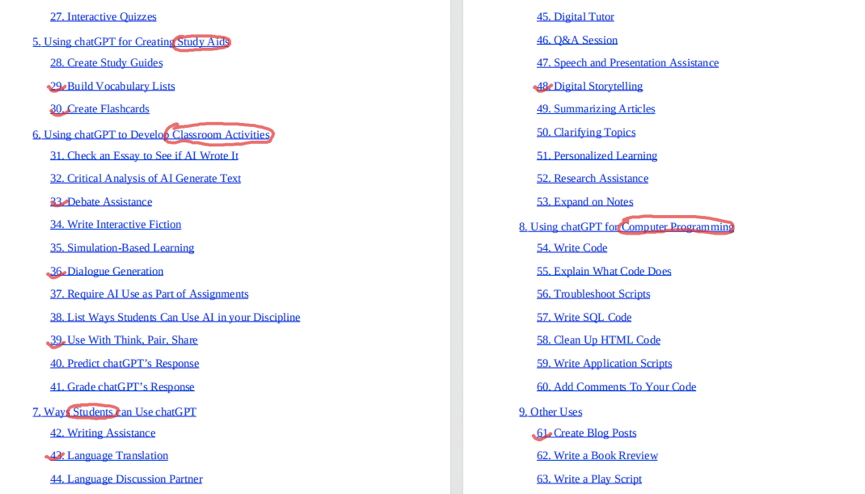Image resolution: width=865 pixels, height=494 pixels.
Task: Open '7. Ways Students can Use chatGPT'
Action: (x=114, y=412)
